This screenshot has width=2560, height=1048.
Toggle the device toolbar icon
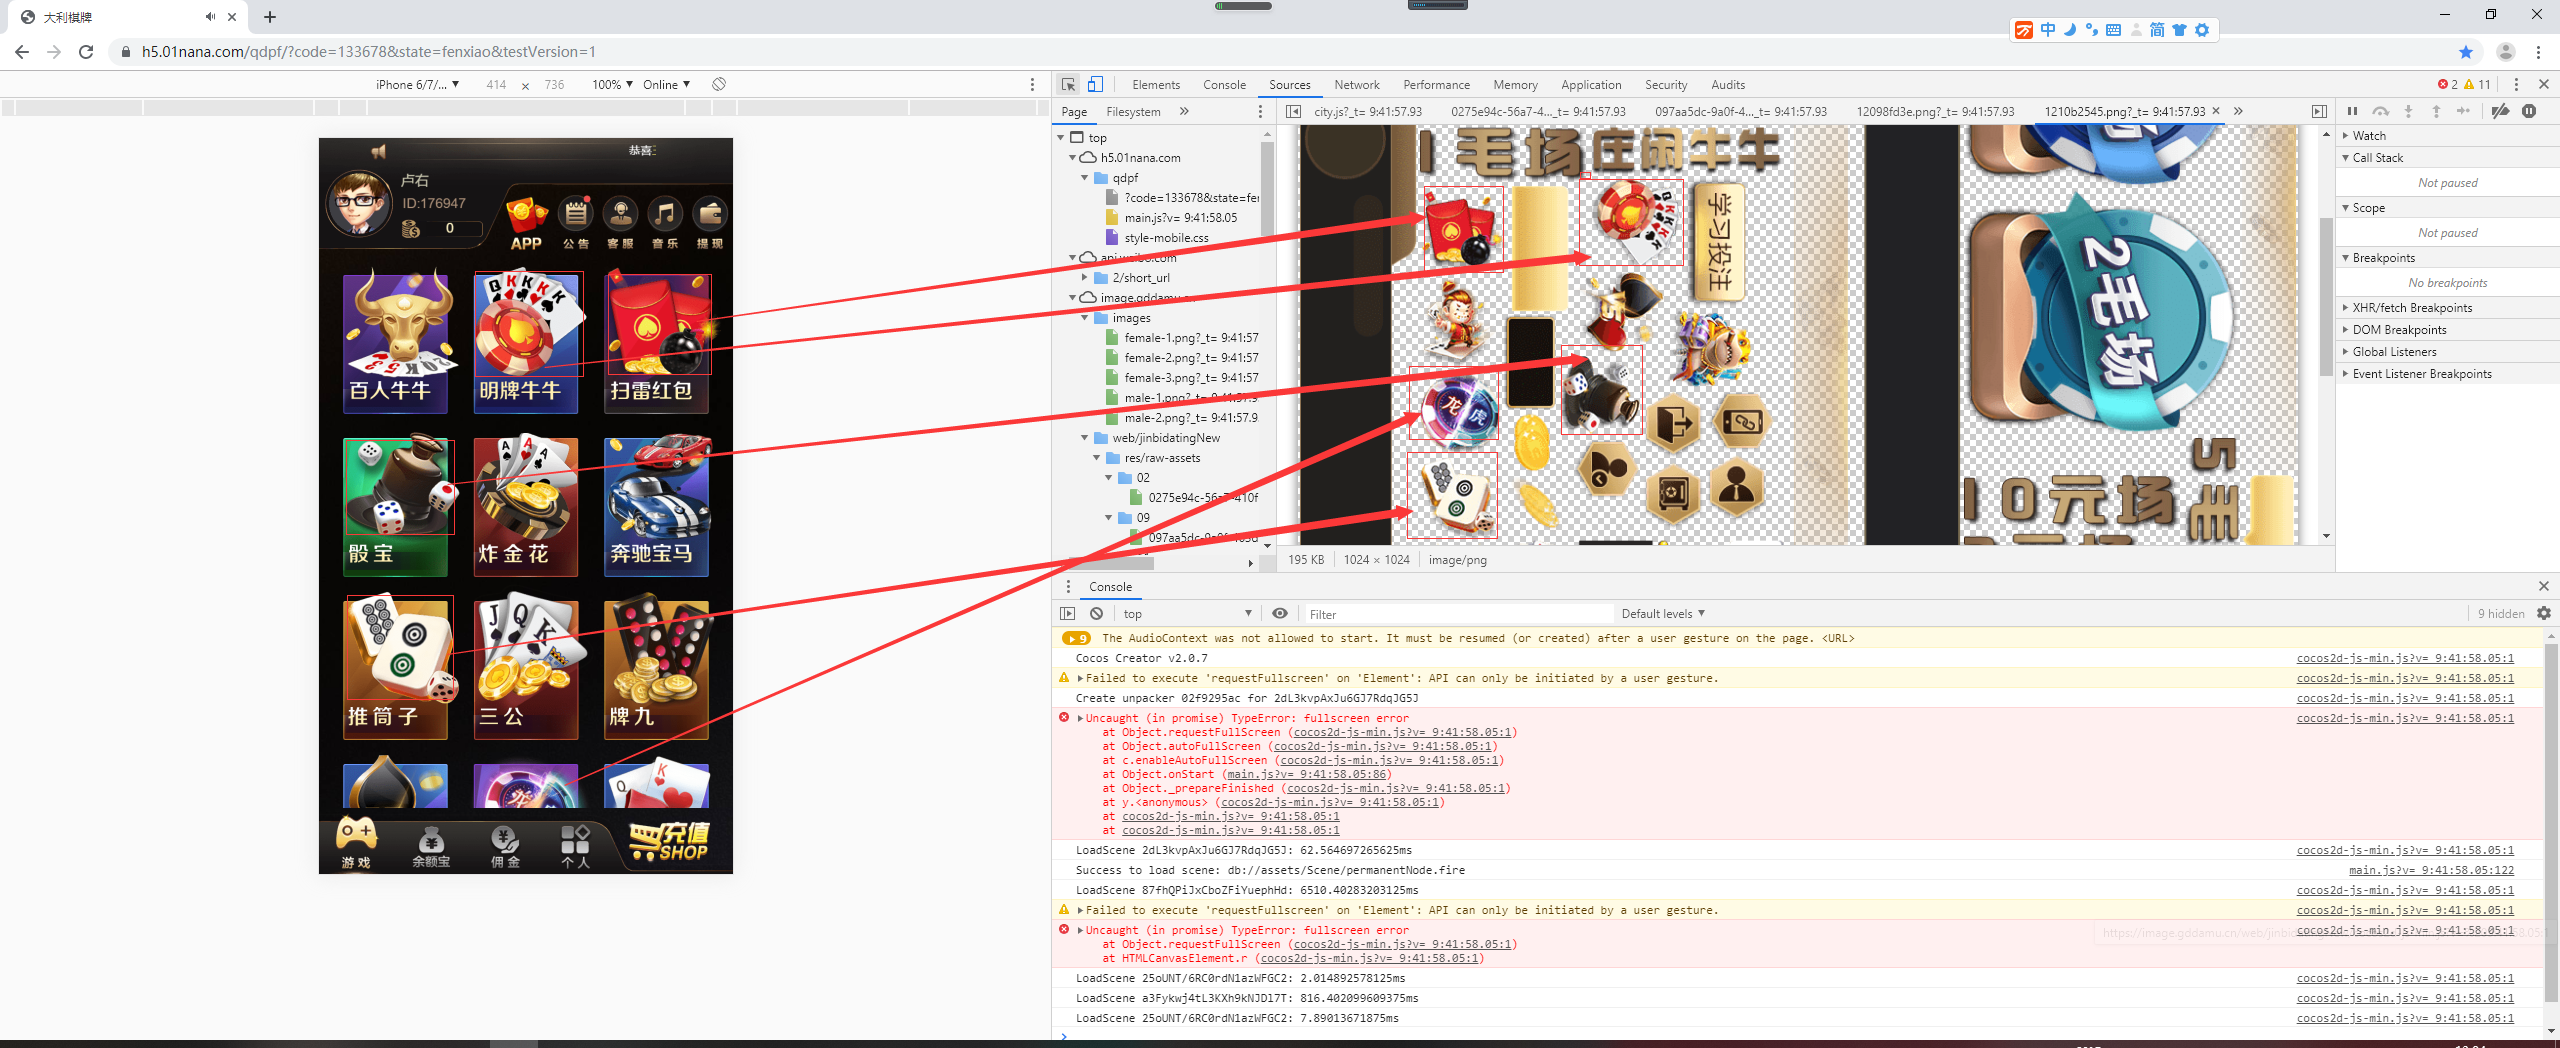point(1095,84)
